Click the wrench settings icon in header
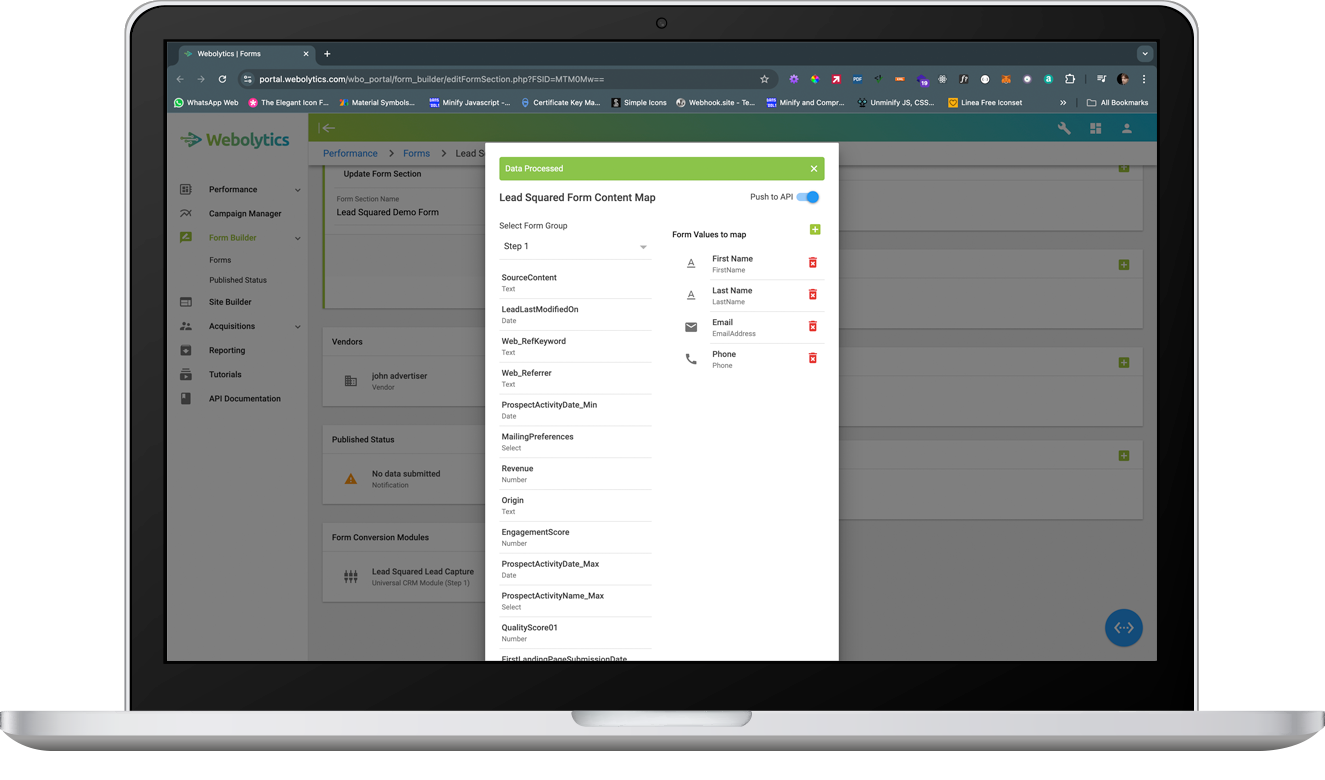 pyautogui.click(x=1064, y=128)
